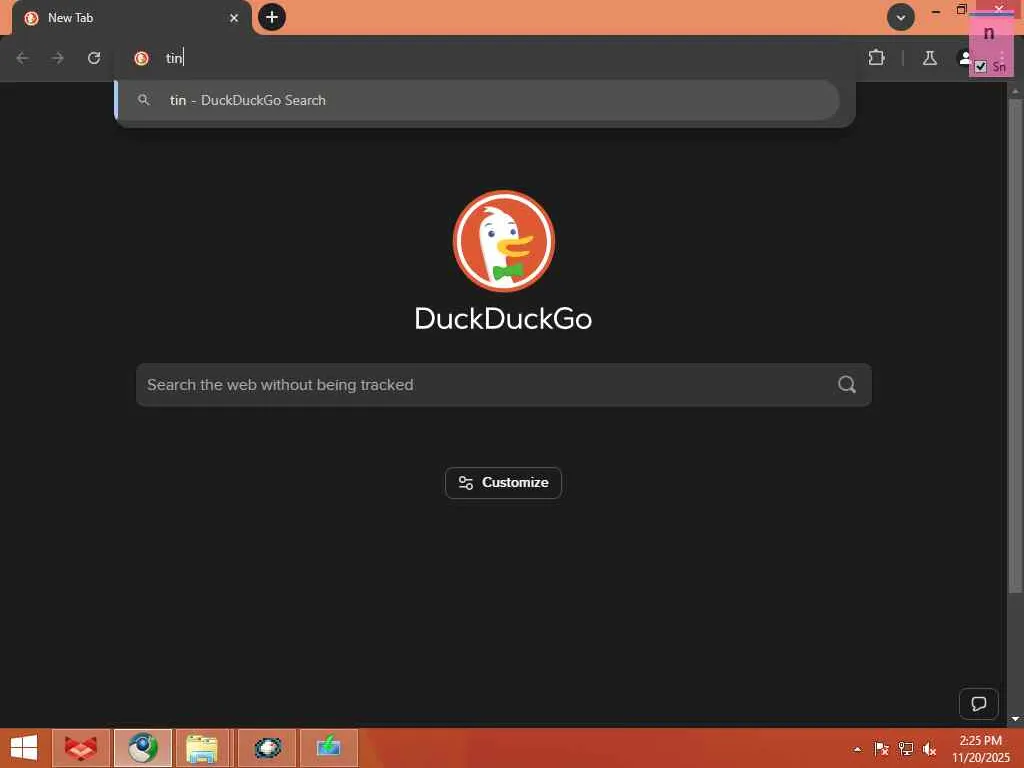Screen dimensions: 1024x768
Task: Click the magnifier search button in search box
Action: [847, 385]
